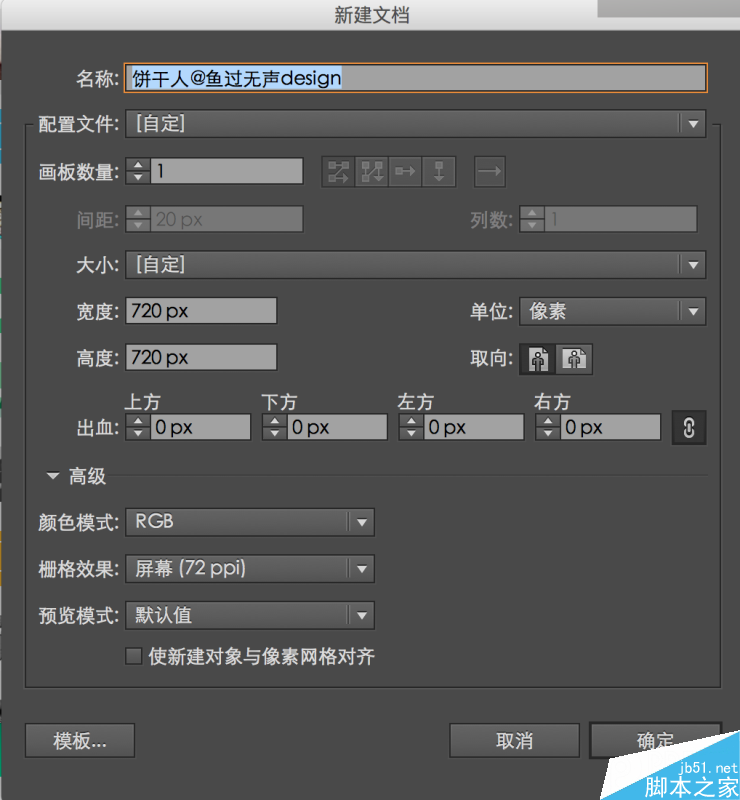Image resolution: width=740 pixels, height=800 pixels.
Task: Open the 单位 units dropdown
Action: pos(612,311)
